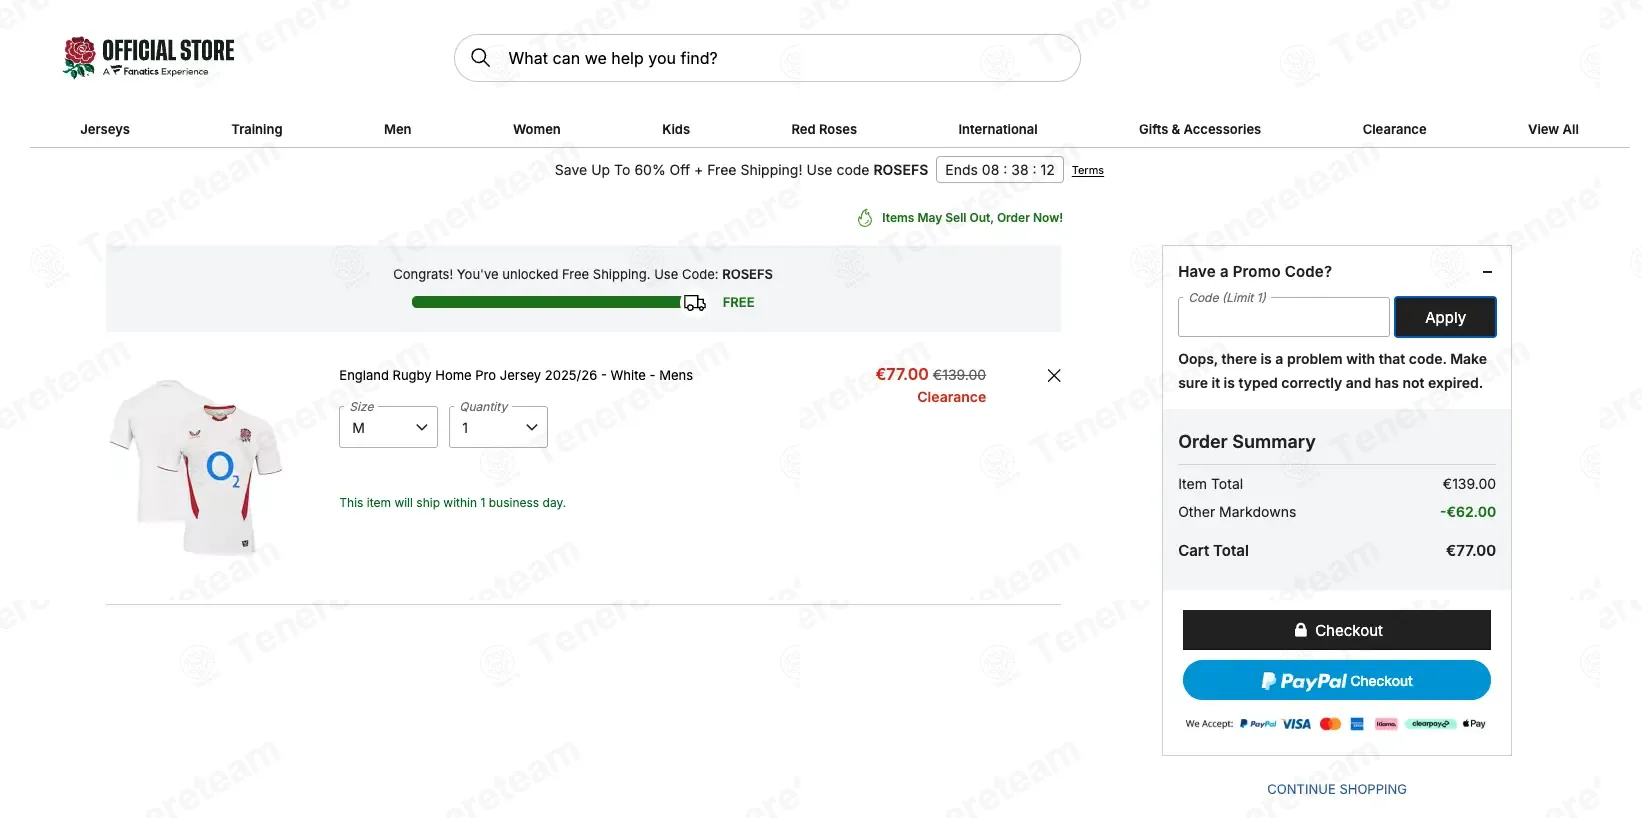The image size is (1642, 818).
Task: Click the Apple Pay payment icon
Action: pos(1474,724)
